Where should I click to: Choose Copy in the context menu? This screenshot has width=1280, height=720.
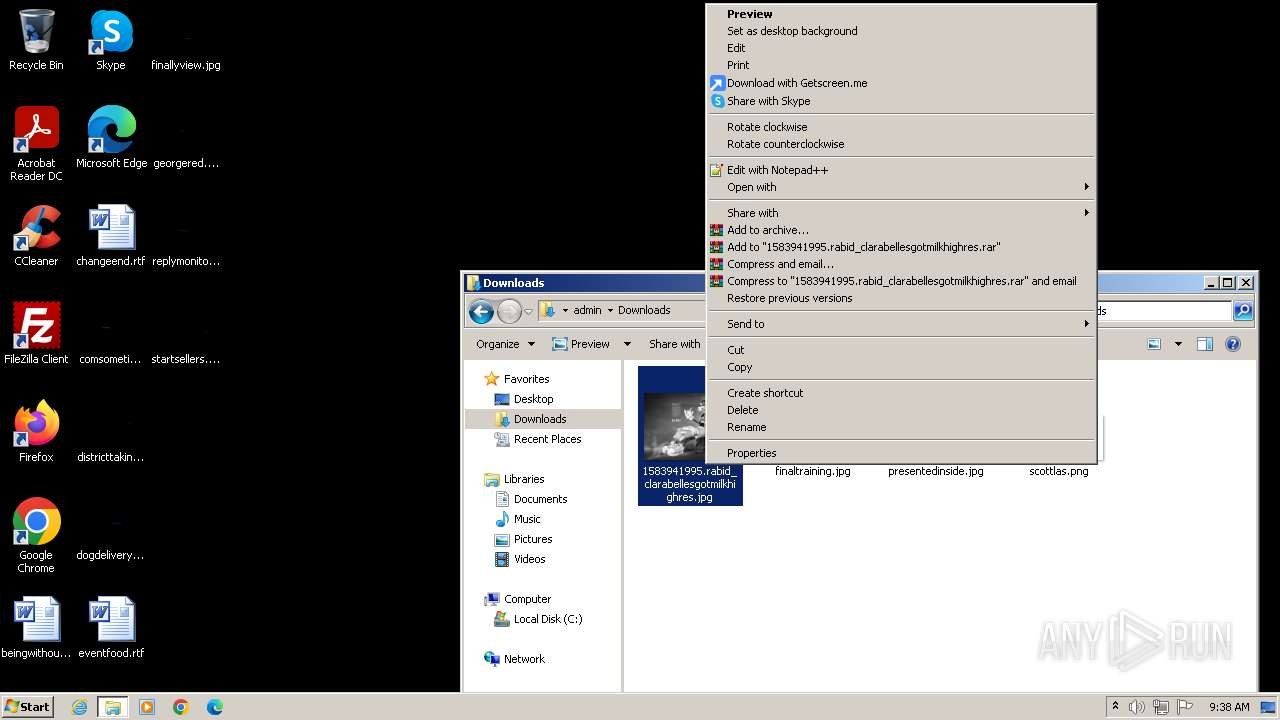(x=901, y=367)
